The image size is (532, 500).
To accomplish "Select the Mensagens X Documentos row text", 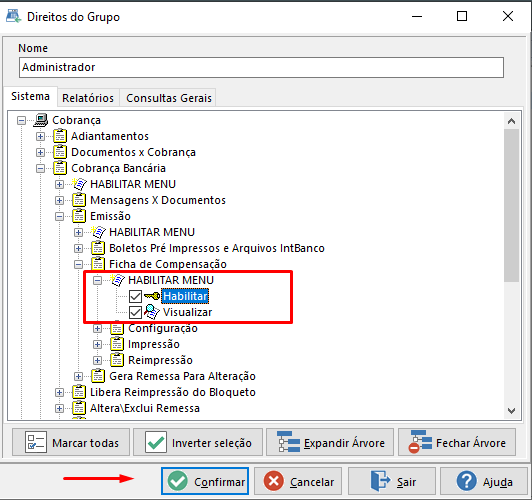I will 158,200.
